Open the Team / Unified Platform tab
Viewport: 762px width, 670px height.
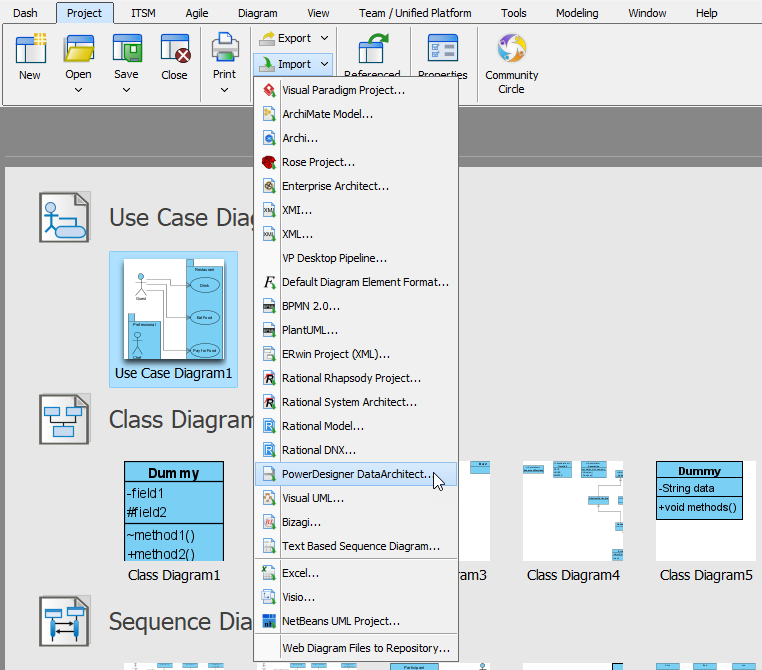point(415,13)
